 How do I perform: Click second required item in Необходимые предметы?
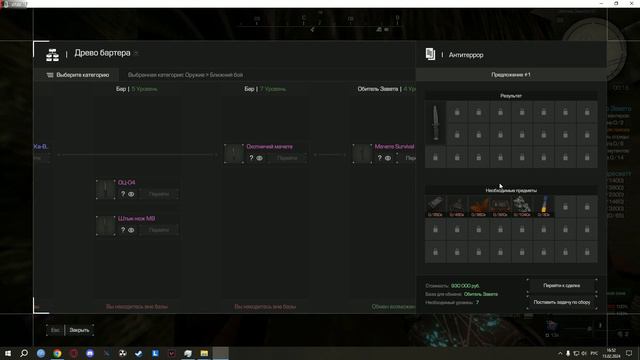pyautogui.click(x=457, y=207)
